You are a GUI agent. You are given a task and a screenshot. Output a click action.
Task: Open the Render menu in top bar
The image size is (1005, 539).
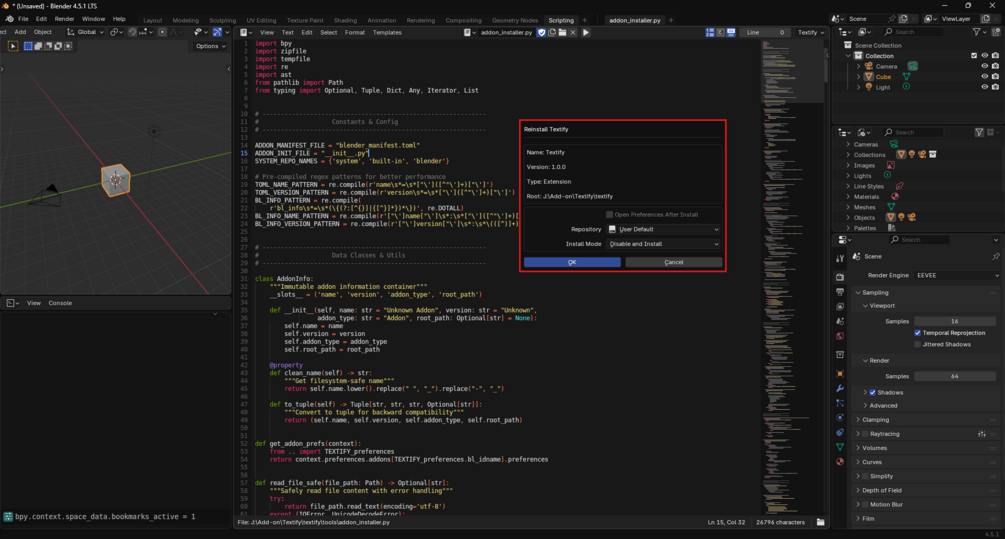point(64,19)
